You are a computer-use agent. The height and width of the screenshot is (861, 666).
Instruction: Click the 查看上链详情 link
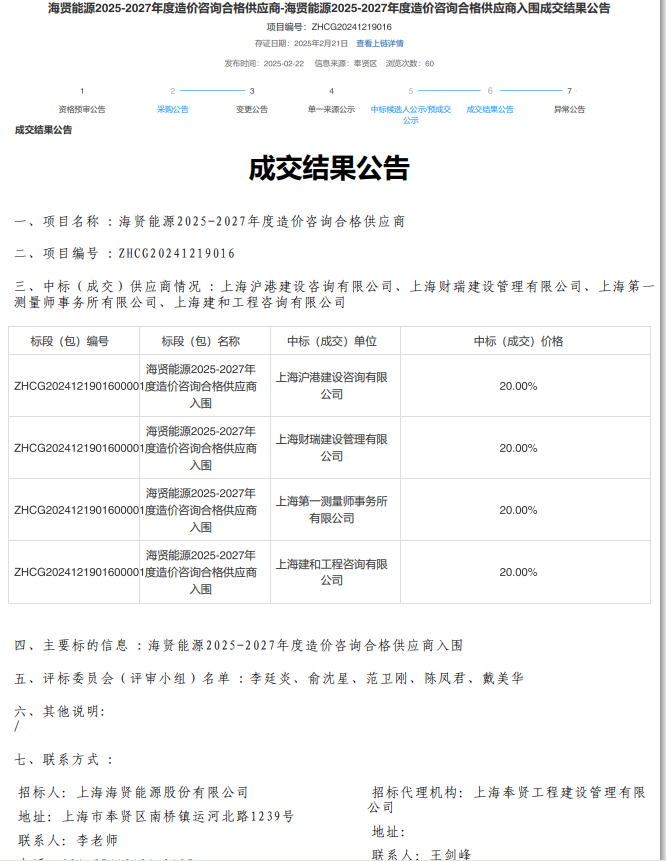380,44
